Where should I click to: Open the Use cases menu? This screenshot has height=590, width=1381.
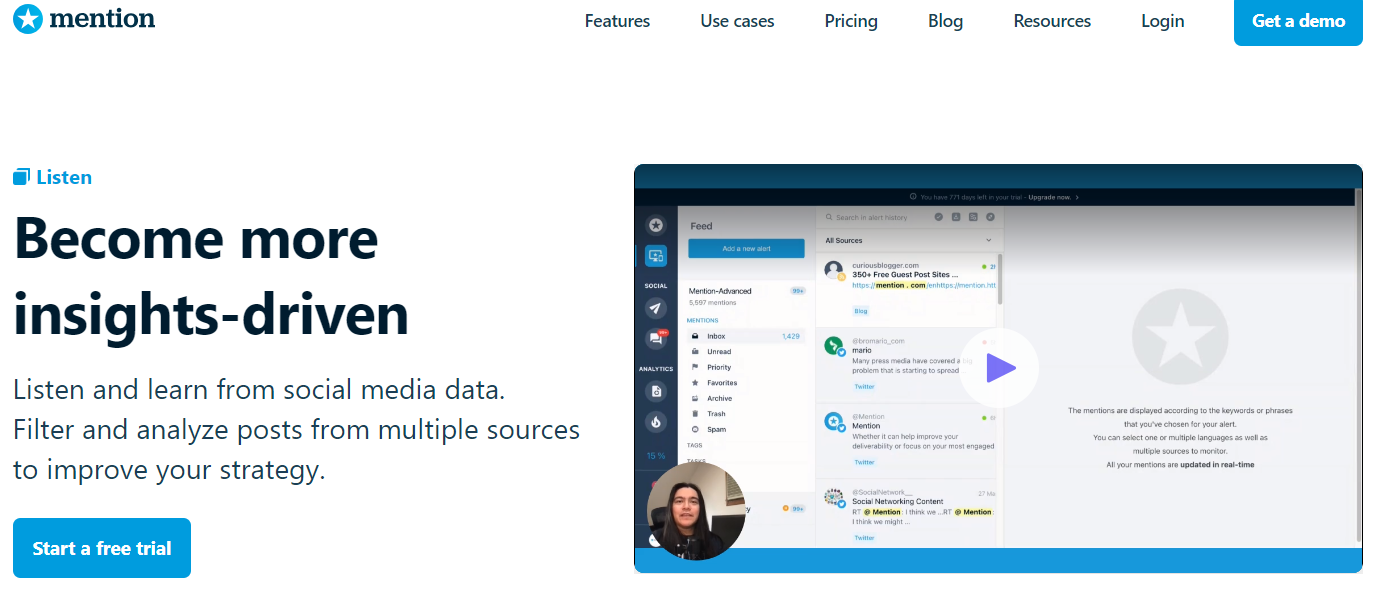click(x=737, y=21)
